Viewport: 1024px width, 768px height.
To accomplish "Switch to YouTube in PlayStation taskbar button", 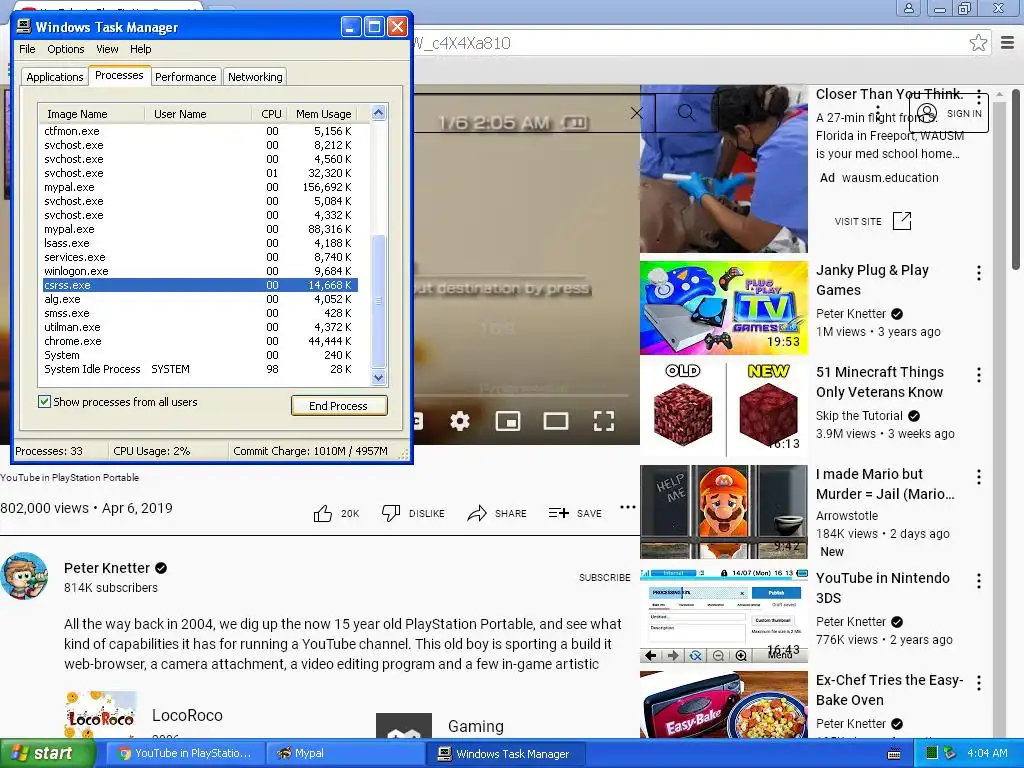I will [x=186, y=753].
